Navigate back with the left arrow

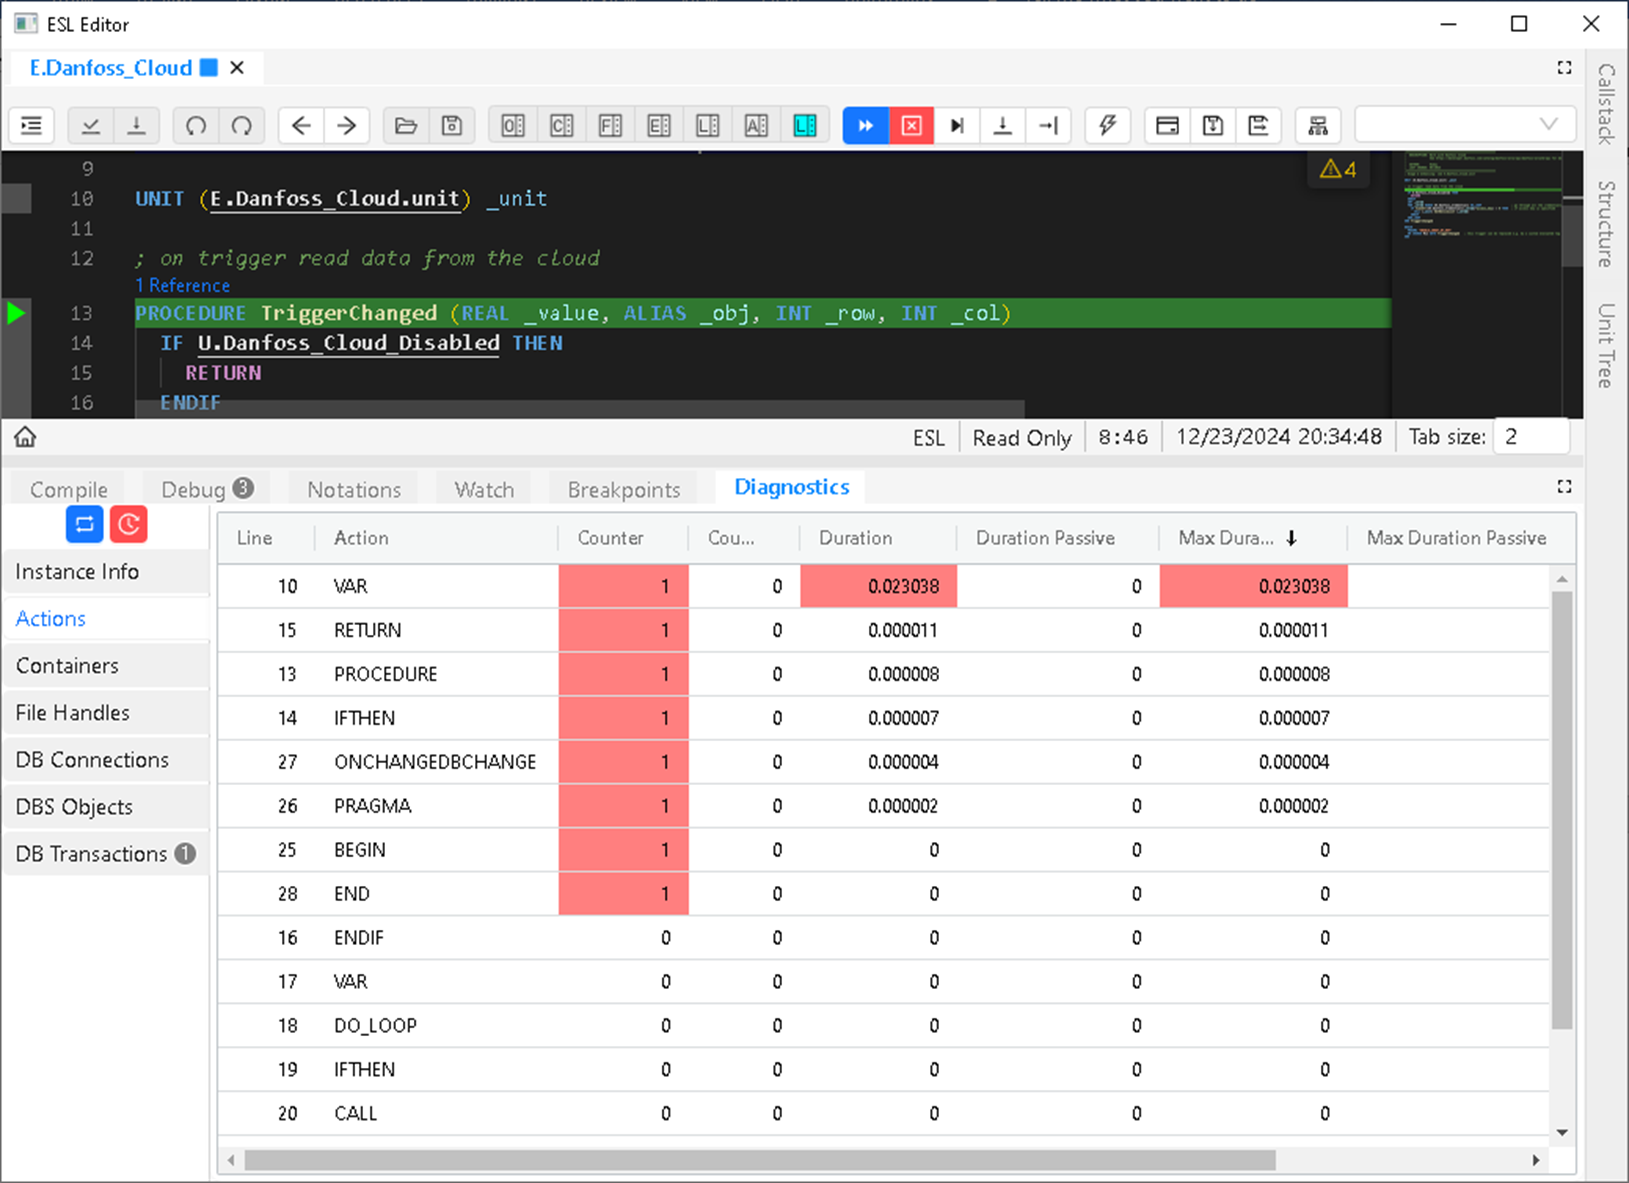point(301,126)
